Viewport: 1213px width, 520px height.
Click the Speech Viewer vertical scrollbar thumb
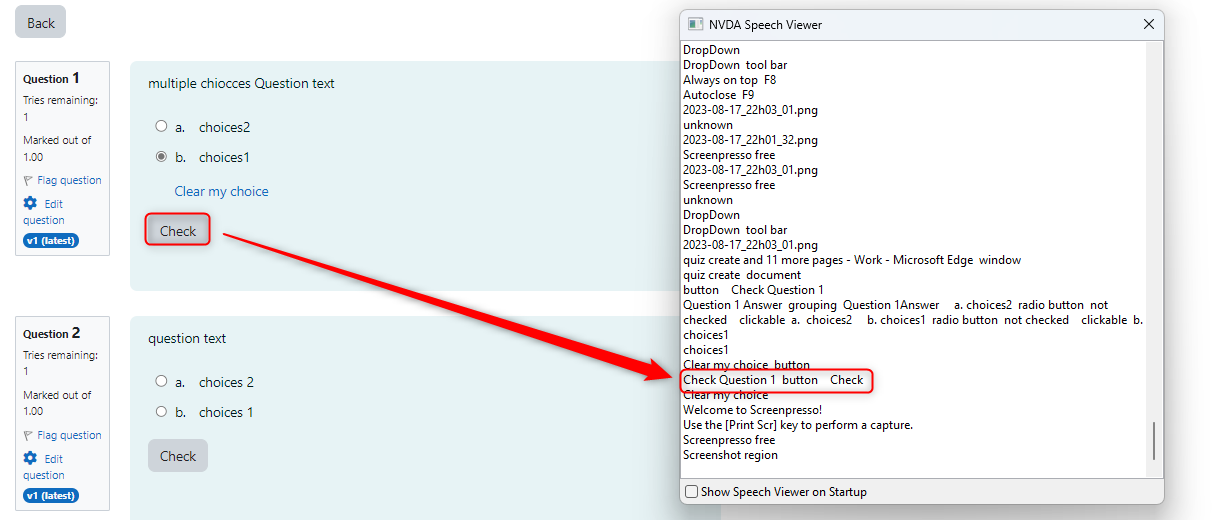(1154, 440)
